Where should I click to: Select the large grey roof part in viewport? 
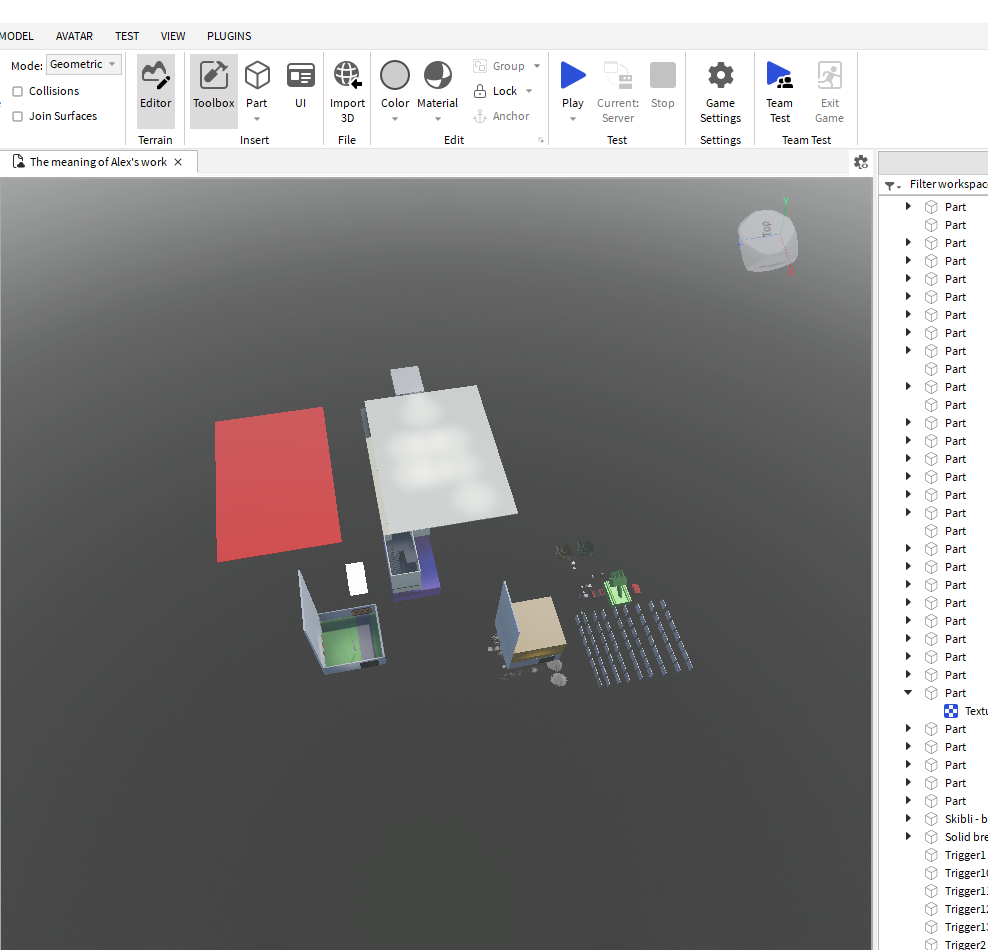[x=441, y=460]
